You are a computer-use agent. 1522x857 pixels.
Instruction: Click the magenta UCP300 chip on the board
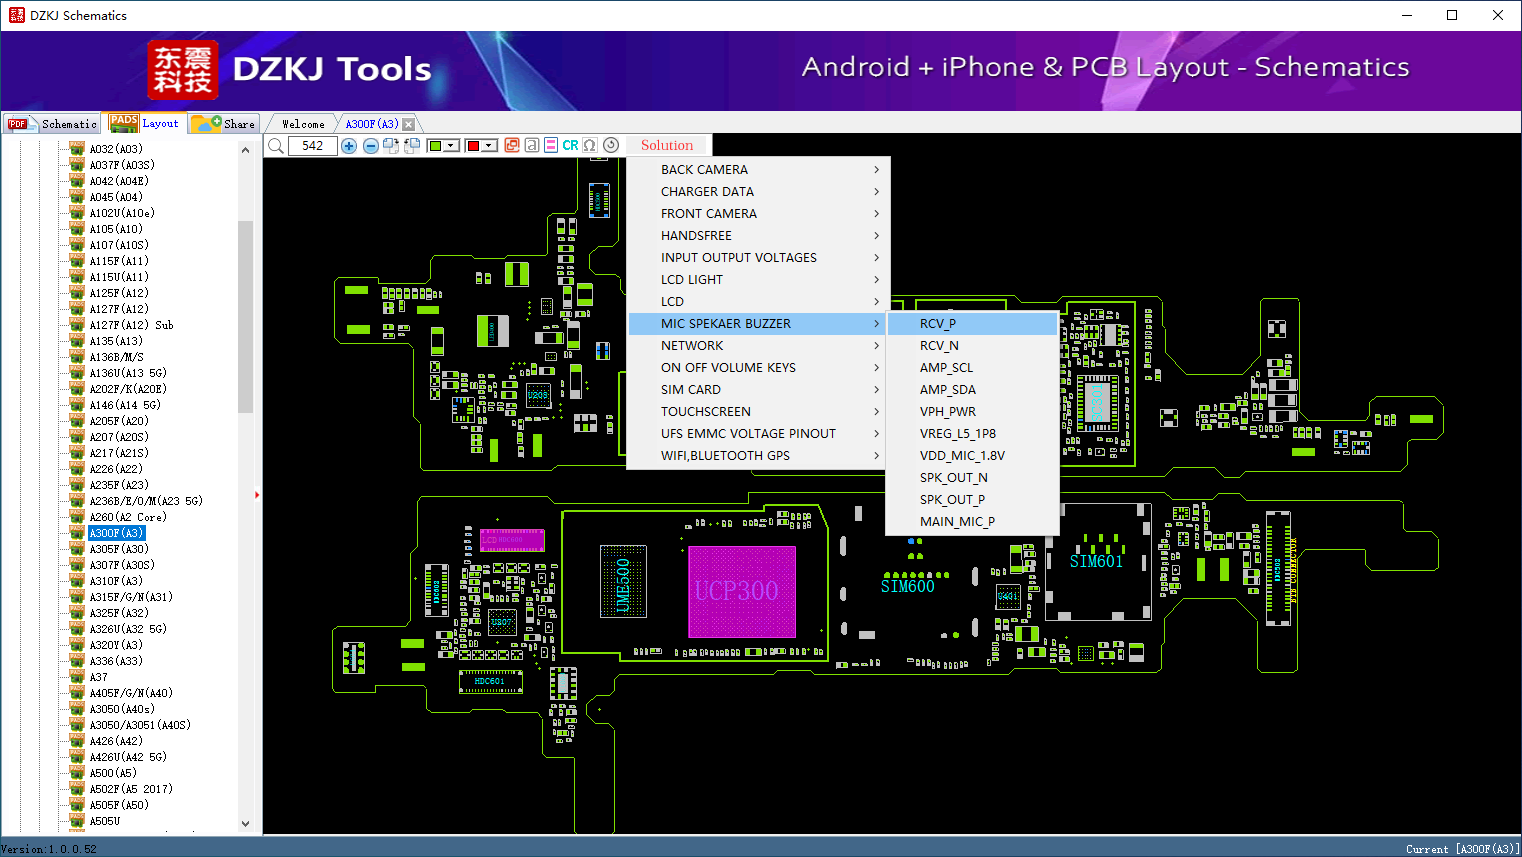[x=742, y=591]
